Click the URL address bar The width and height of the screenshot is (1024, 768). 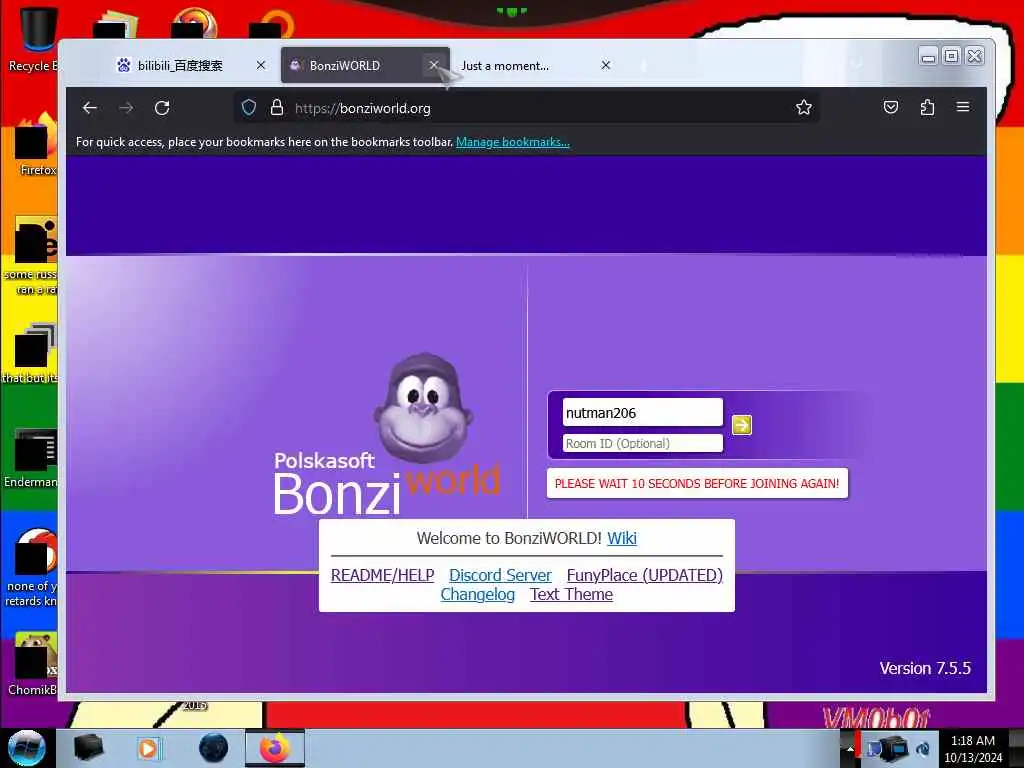(526, 108)
